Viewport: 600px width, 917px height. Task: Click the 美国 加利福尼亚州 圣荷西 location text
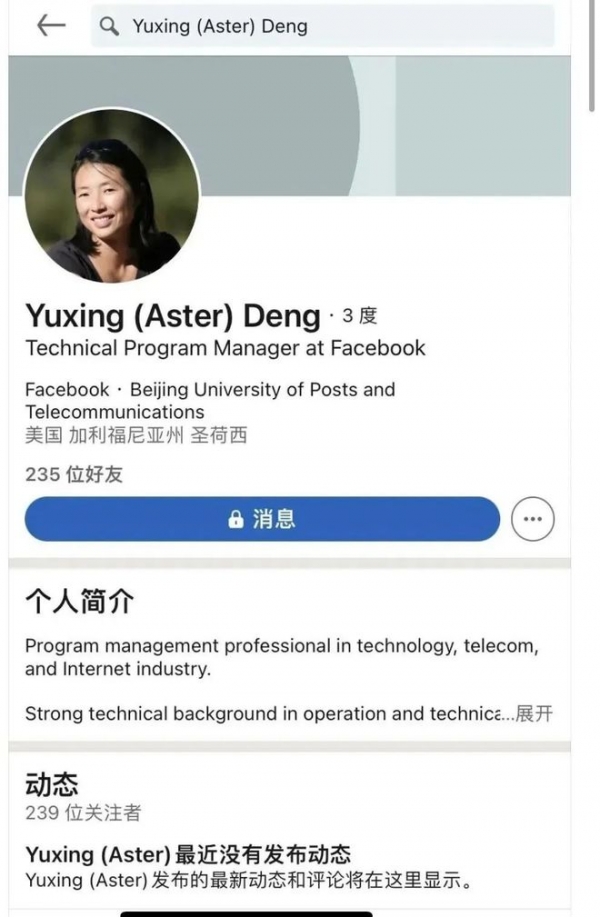coord(136,435)
